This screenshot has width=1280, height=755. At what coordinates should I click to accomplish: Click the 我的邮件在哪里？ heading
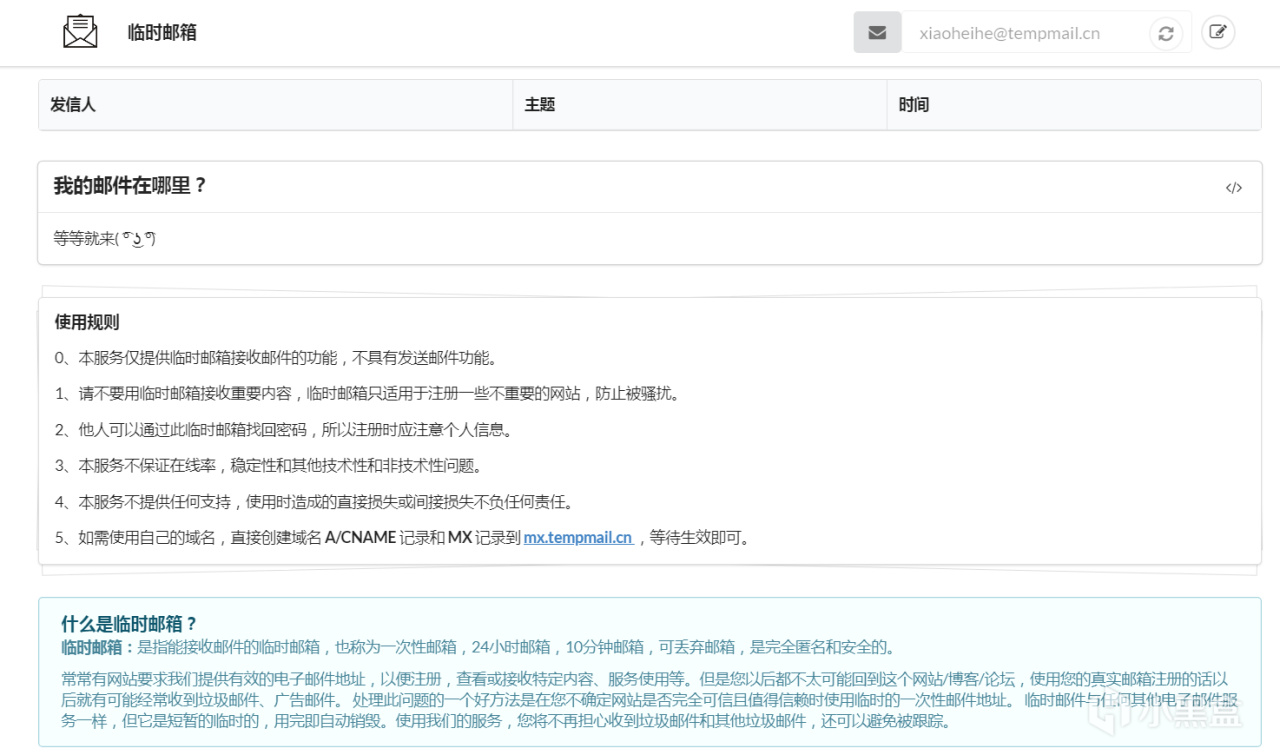tap(130, 186)
